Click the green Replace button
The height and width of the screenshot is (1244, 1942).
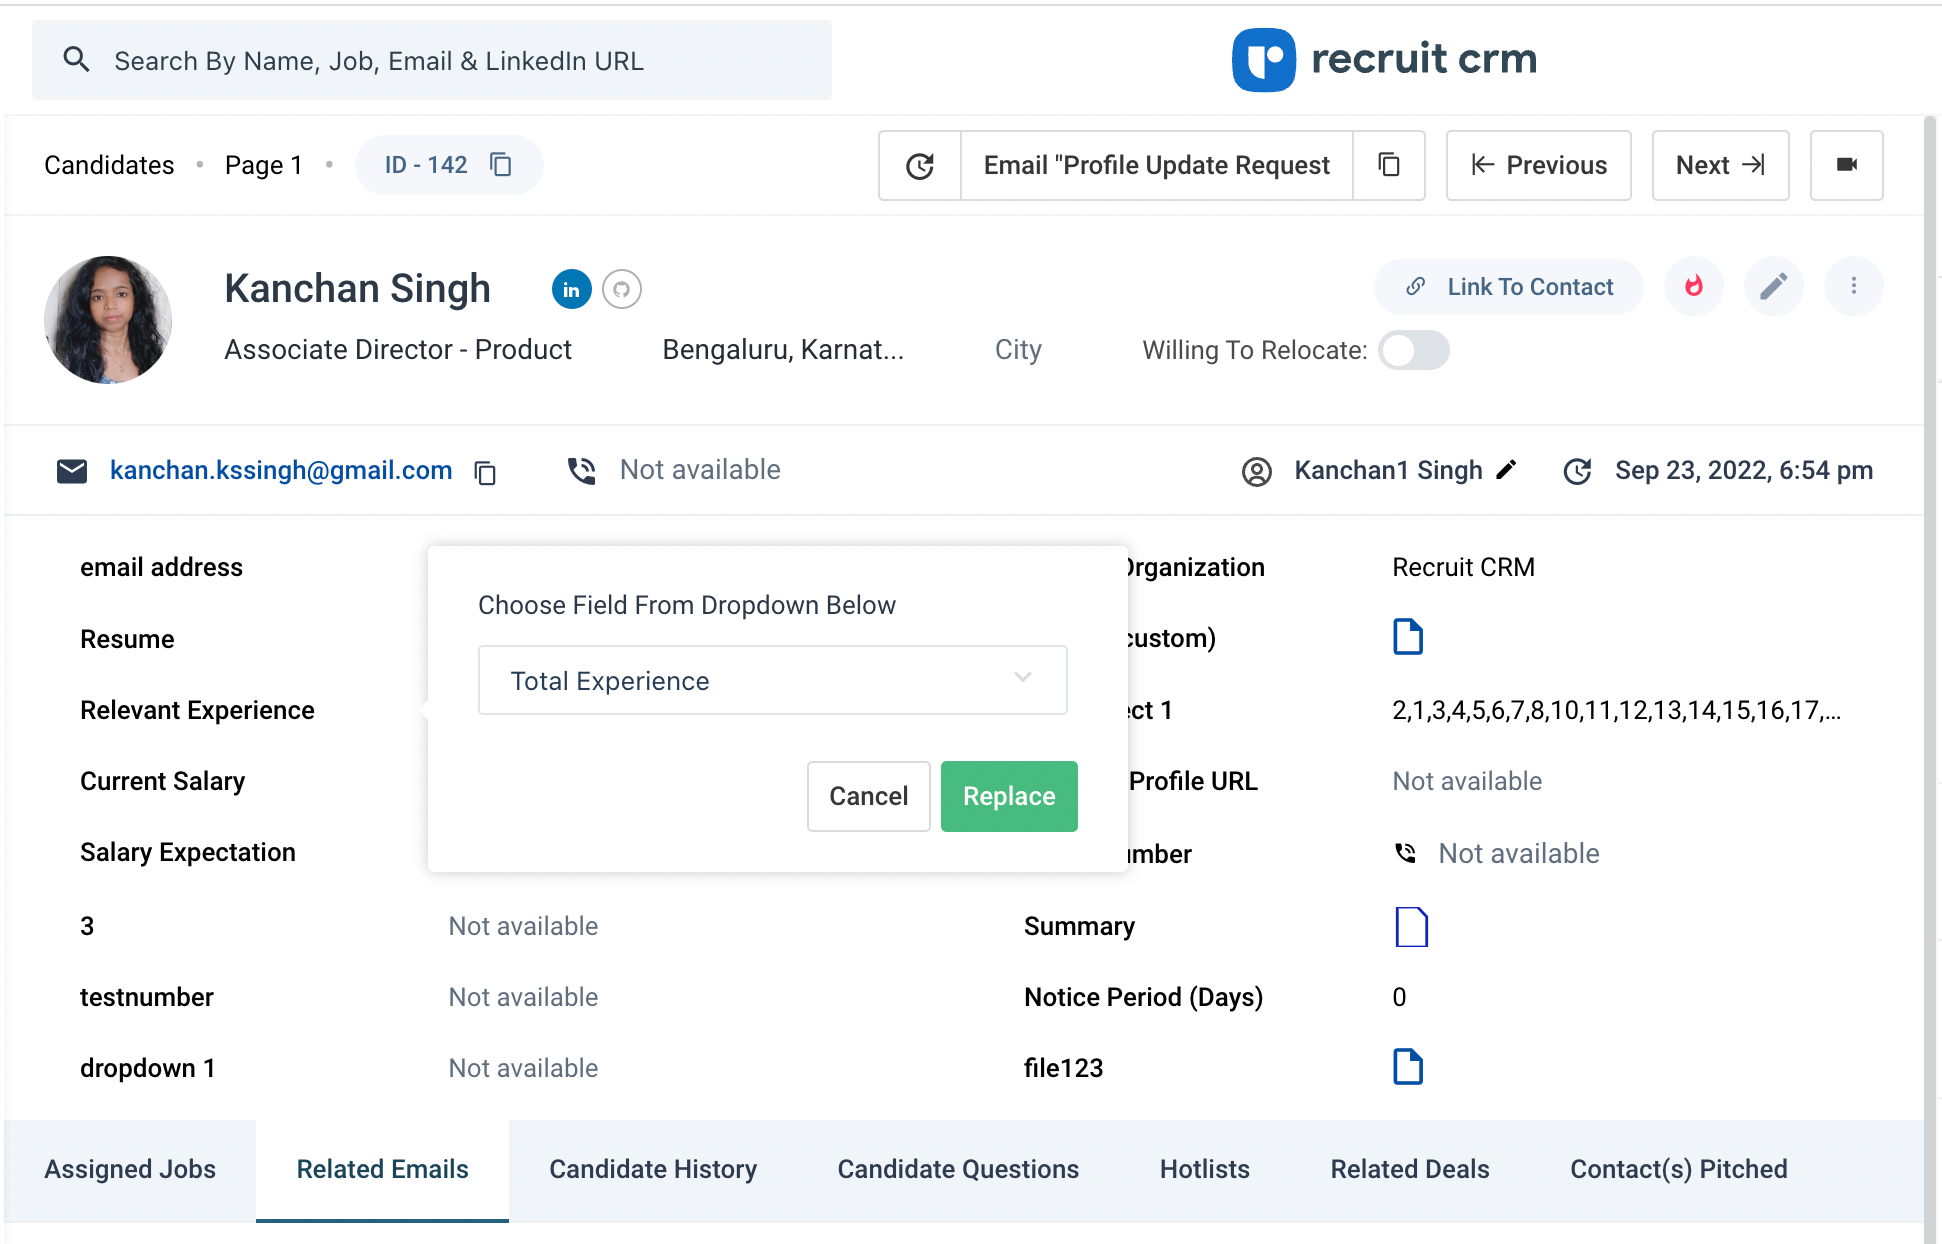[x=1009, y=796]
